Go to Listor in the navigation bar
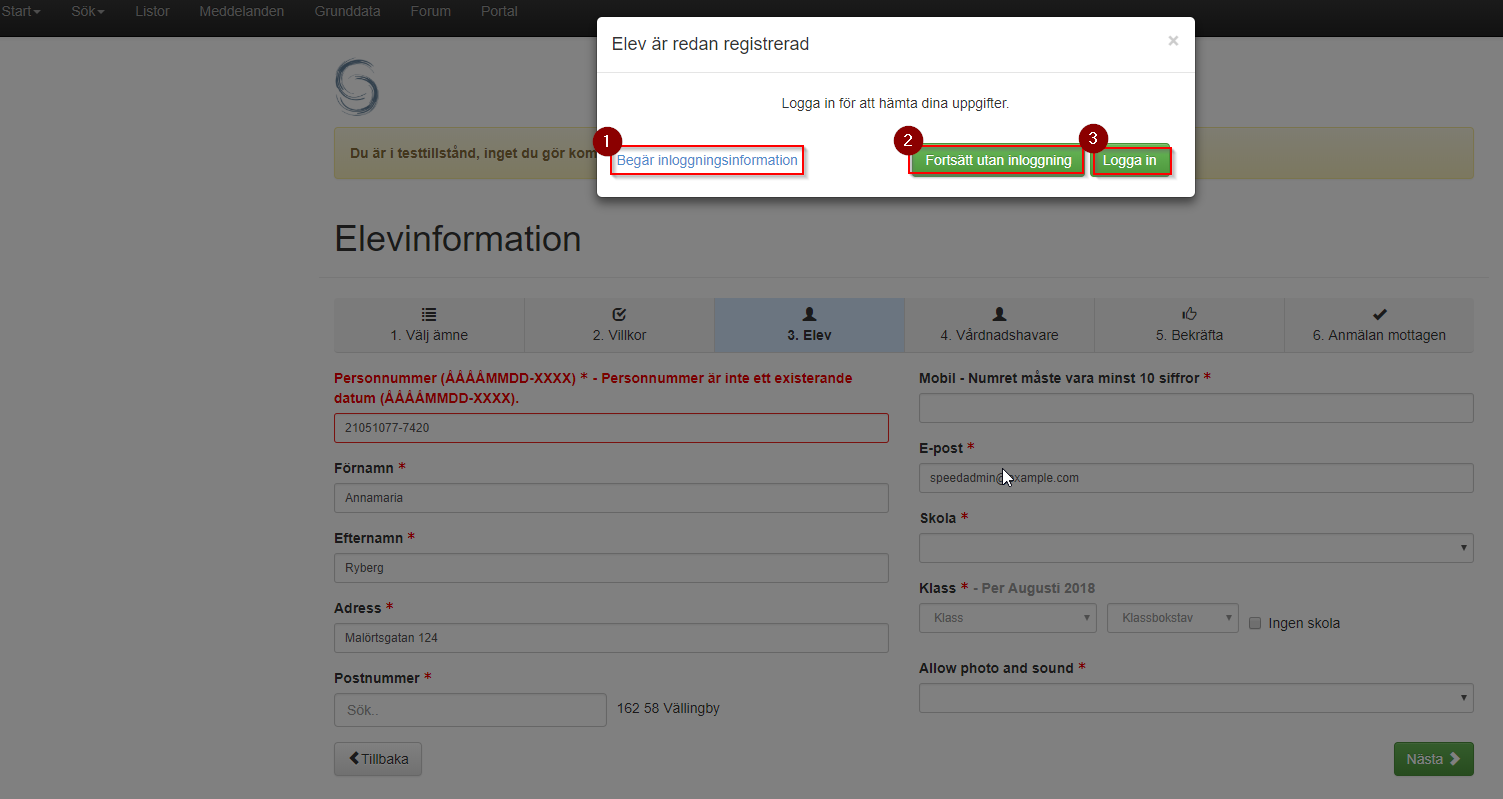 point(152,12)
